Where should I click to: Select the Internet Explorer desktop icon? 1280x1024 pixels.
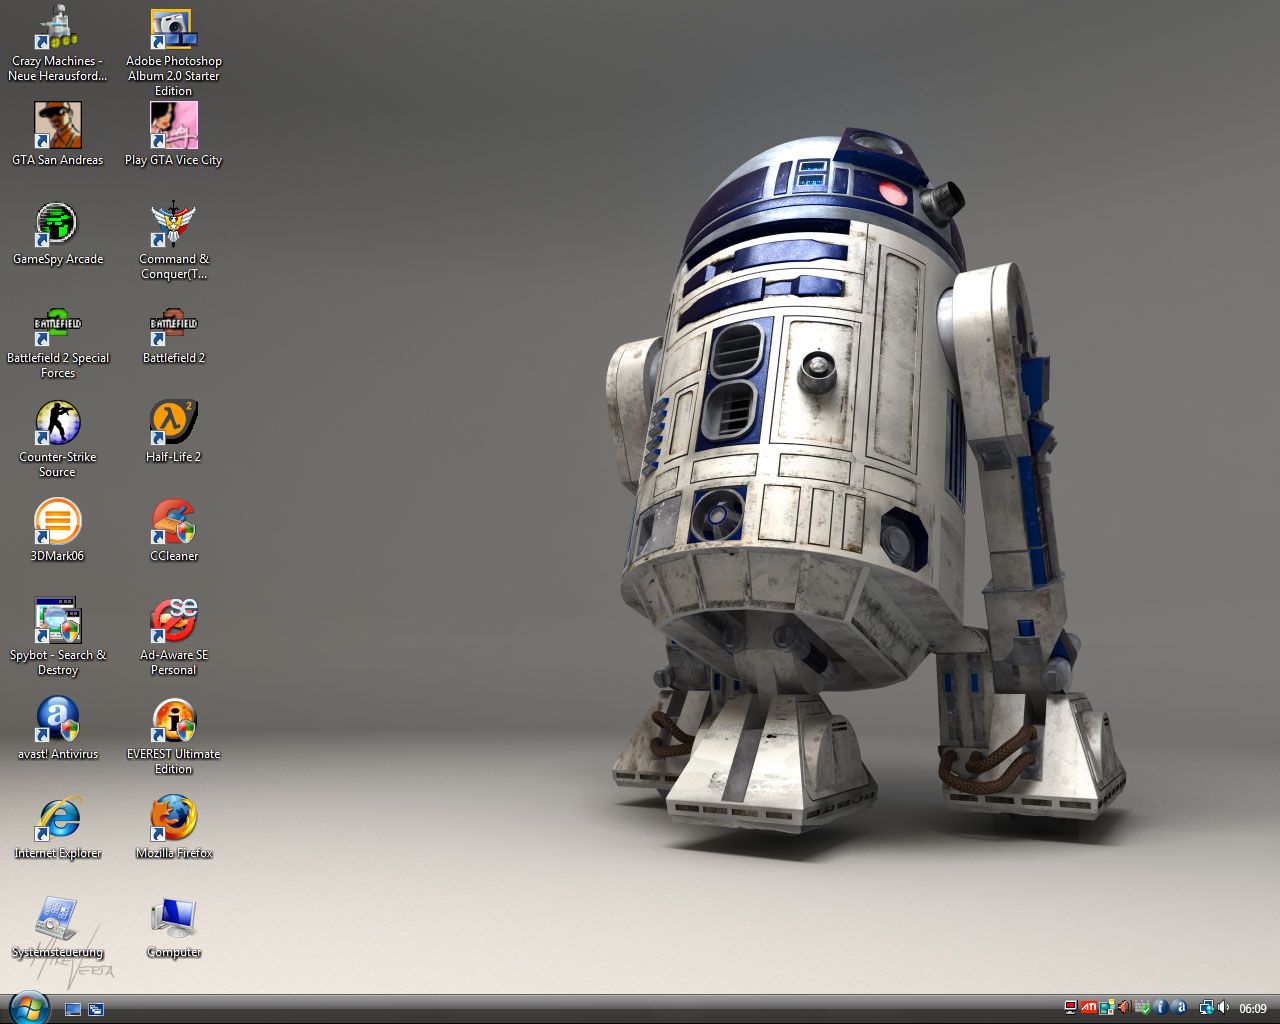tap(57, 827)
